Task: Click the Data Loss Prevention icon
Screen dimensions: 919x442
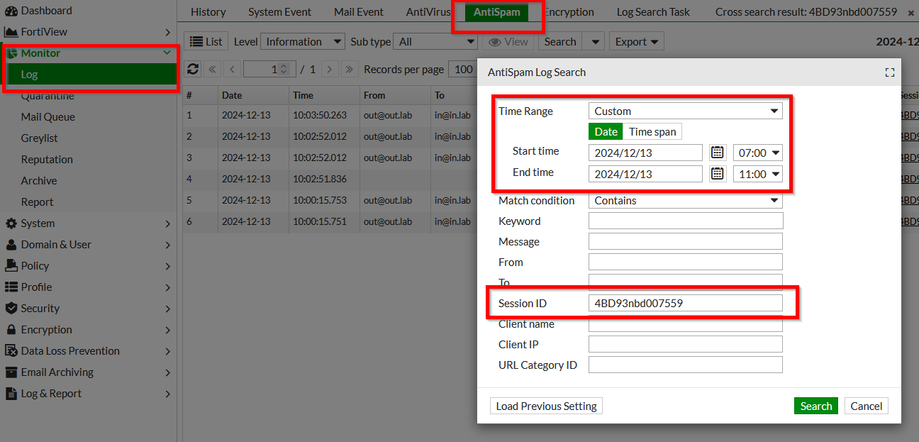Action: [11, 351]
